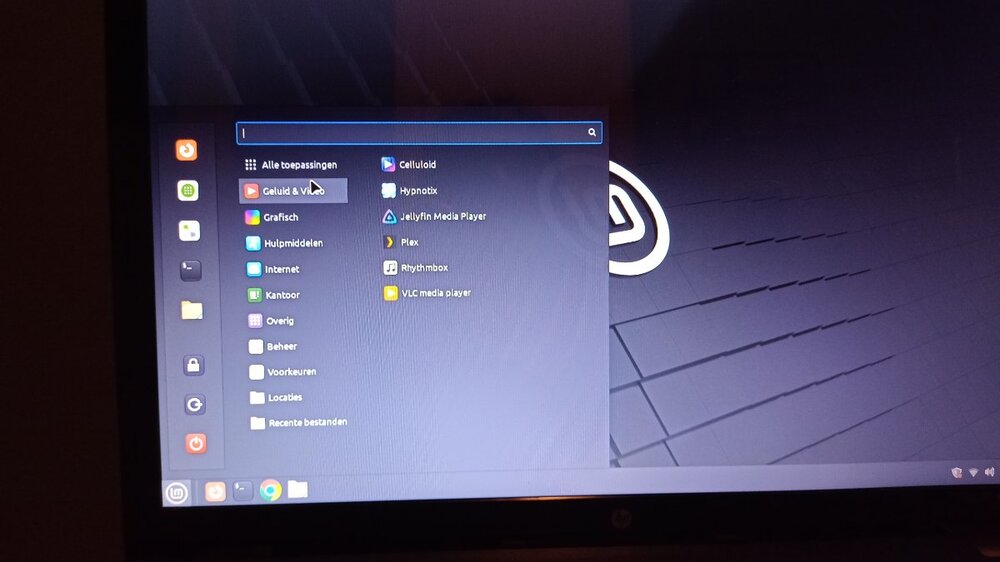This screenshot has height=562, width=1000.
Task: Click the Linux Mint menu button
Action: [177, 492]
